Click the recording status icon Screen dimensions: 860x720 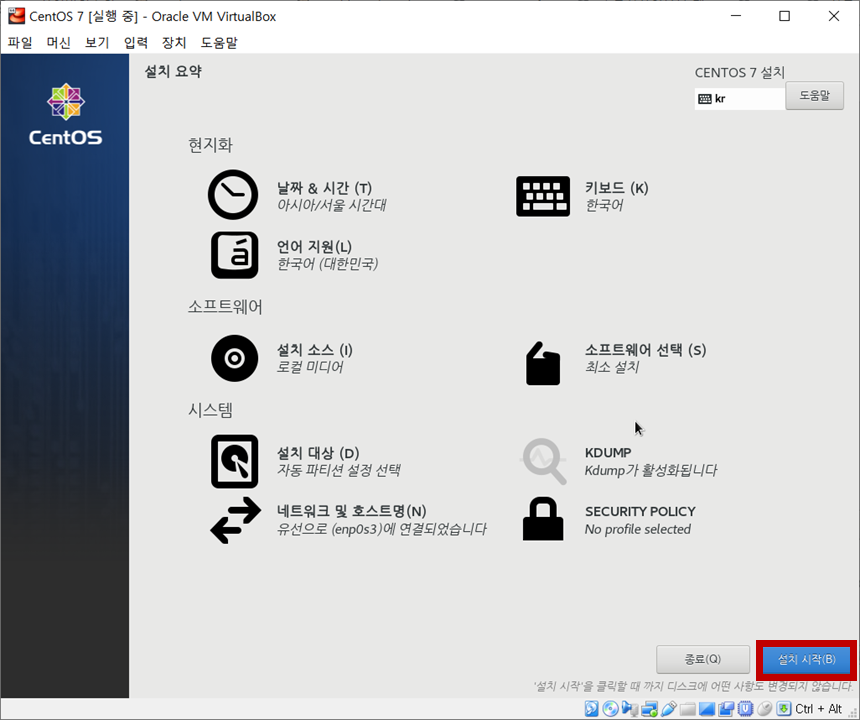(726, 709)
